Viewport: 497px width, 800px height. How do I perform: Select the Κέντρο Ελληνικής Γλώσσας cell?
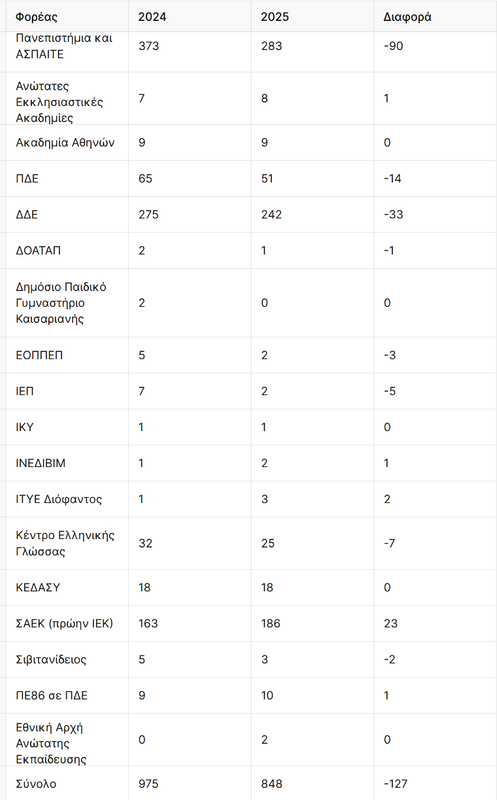click(65, 543)
